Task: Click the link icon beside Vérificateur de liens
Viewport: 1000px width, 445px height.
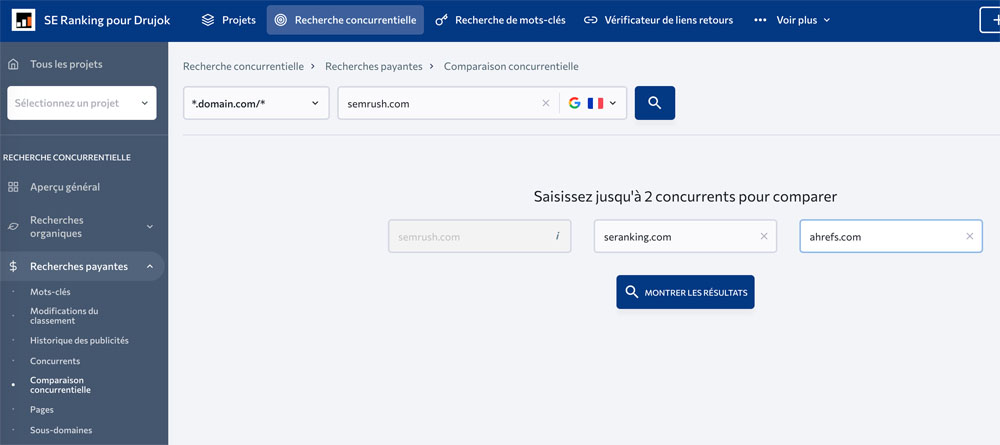Action: pyautogui.click(x=591, y=20)
